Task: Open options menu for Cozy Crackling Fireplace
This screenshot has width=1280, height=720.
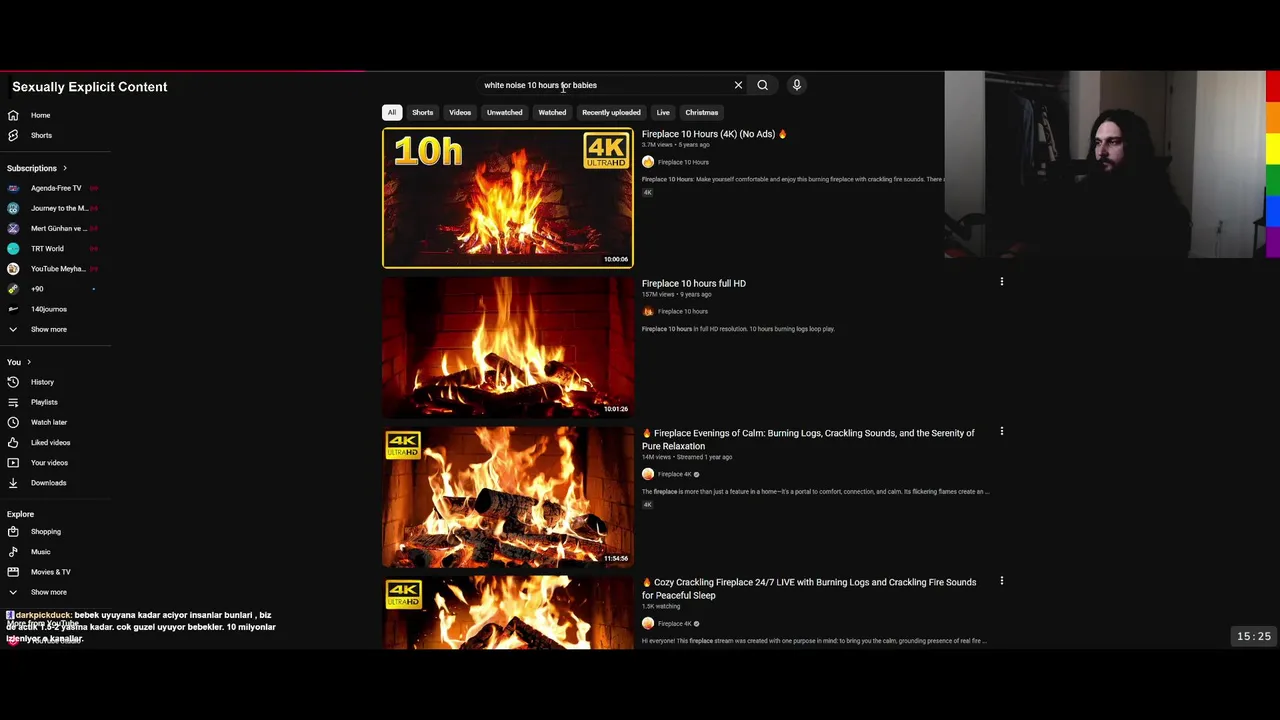Action: click(1001, 581)
